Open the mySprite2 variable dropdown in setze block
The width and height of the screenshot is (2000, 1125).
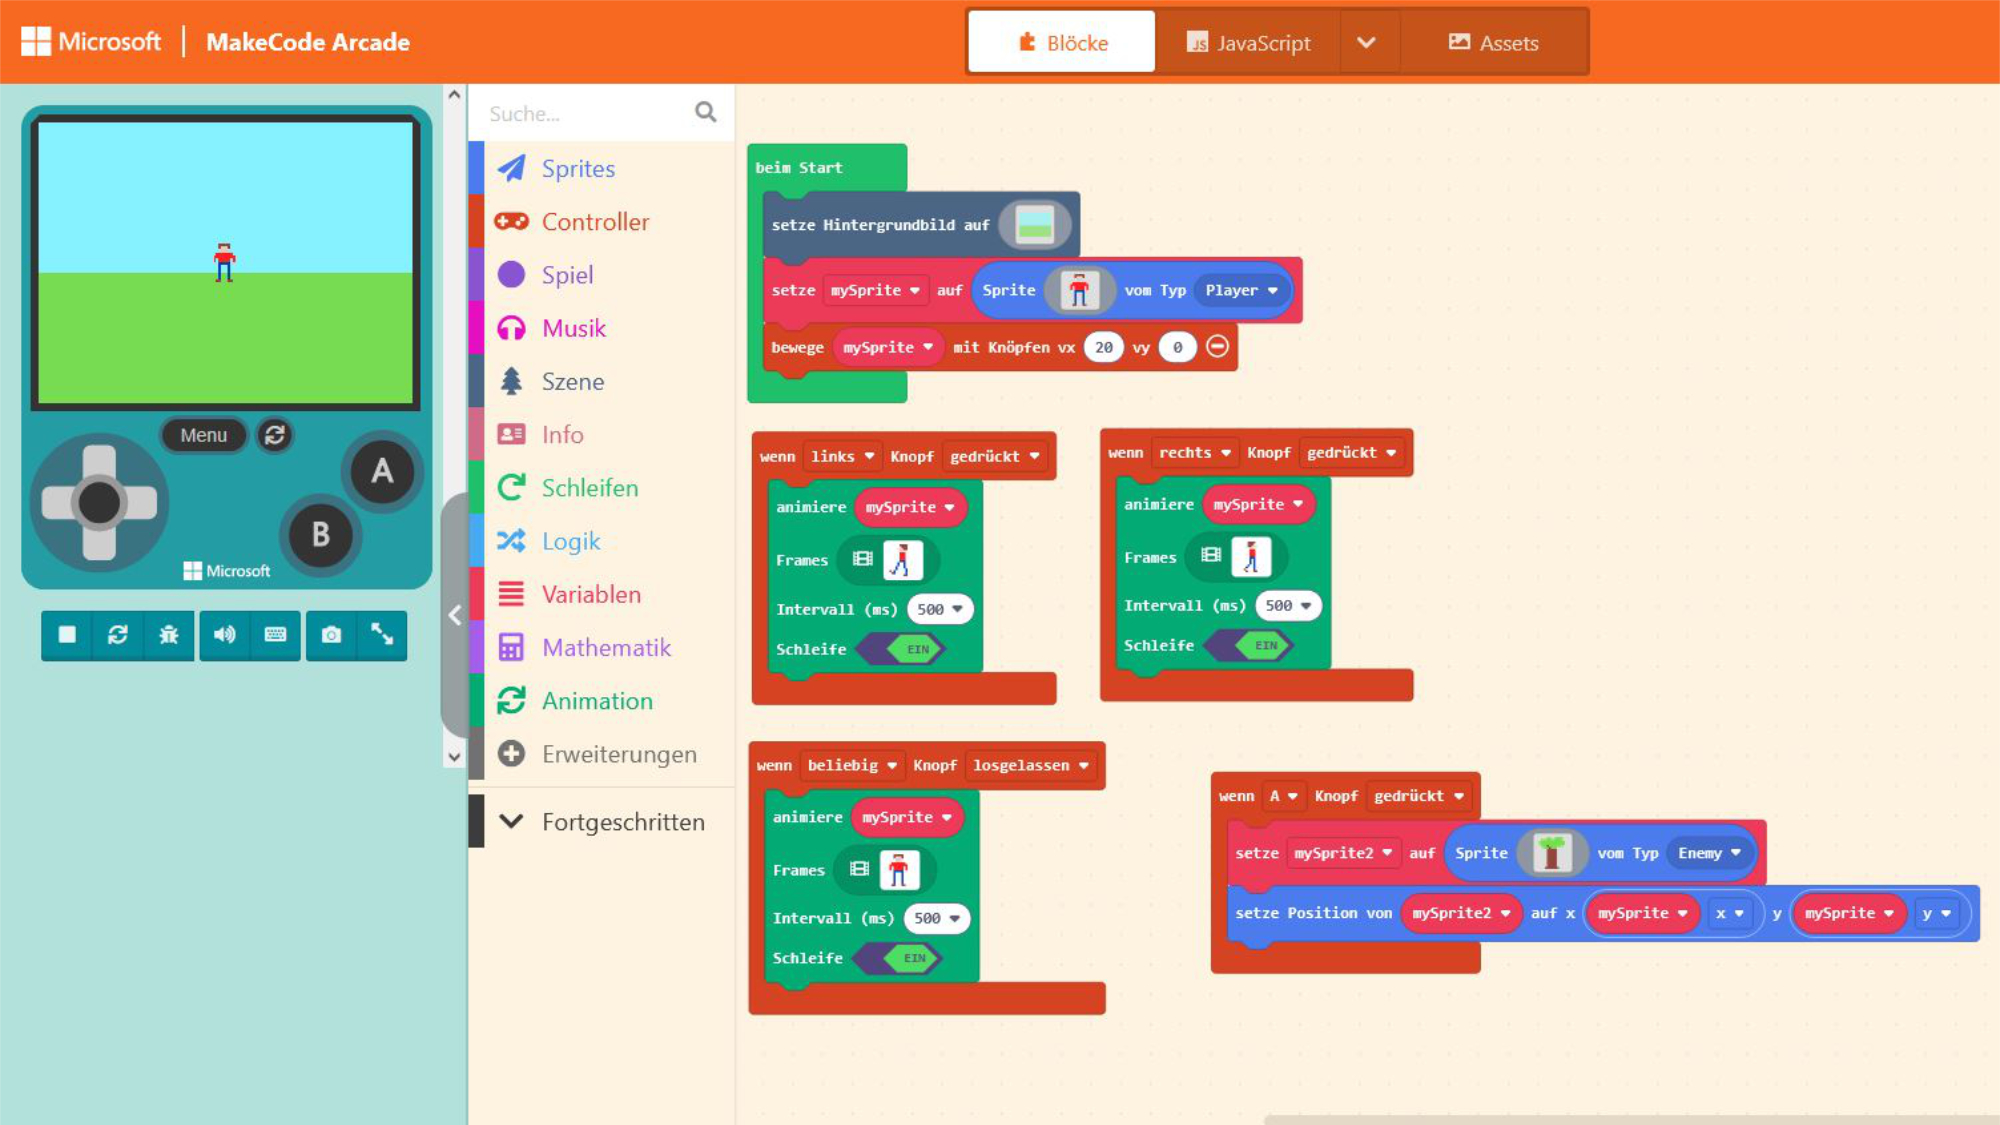point(1342,853)
